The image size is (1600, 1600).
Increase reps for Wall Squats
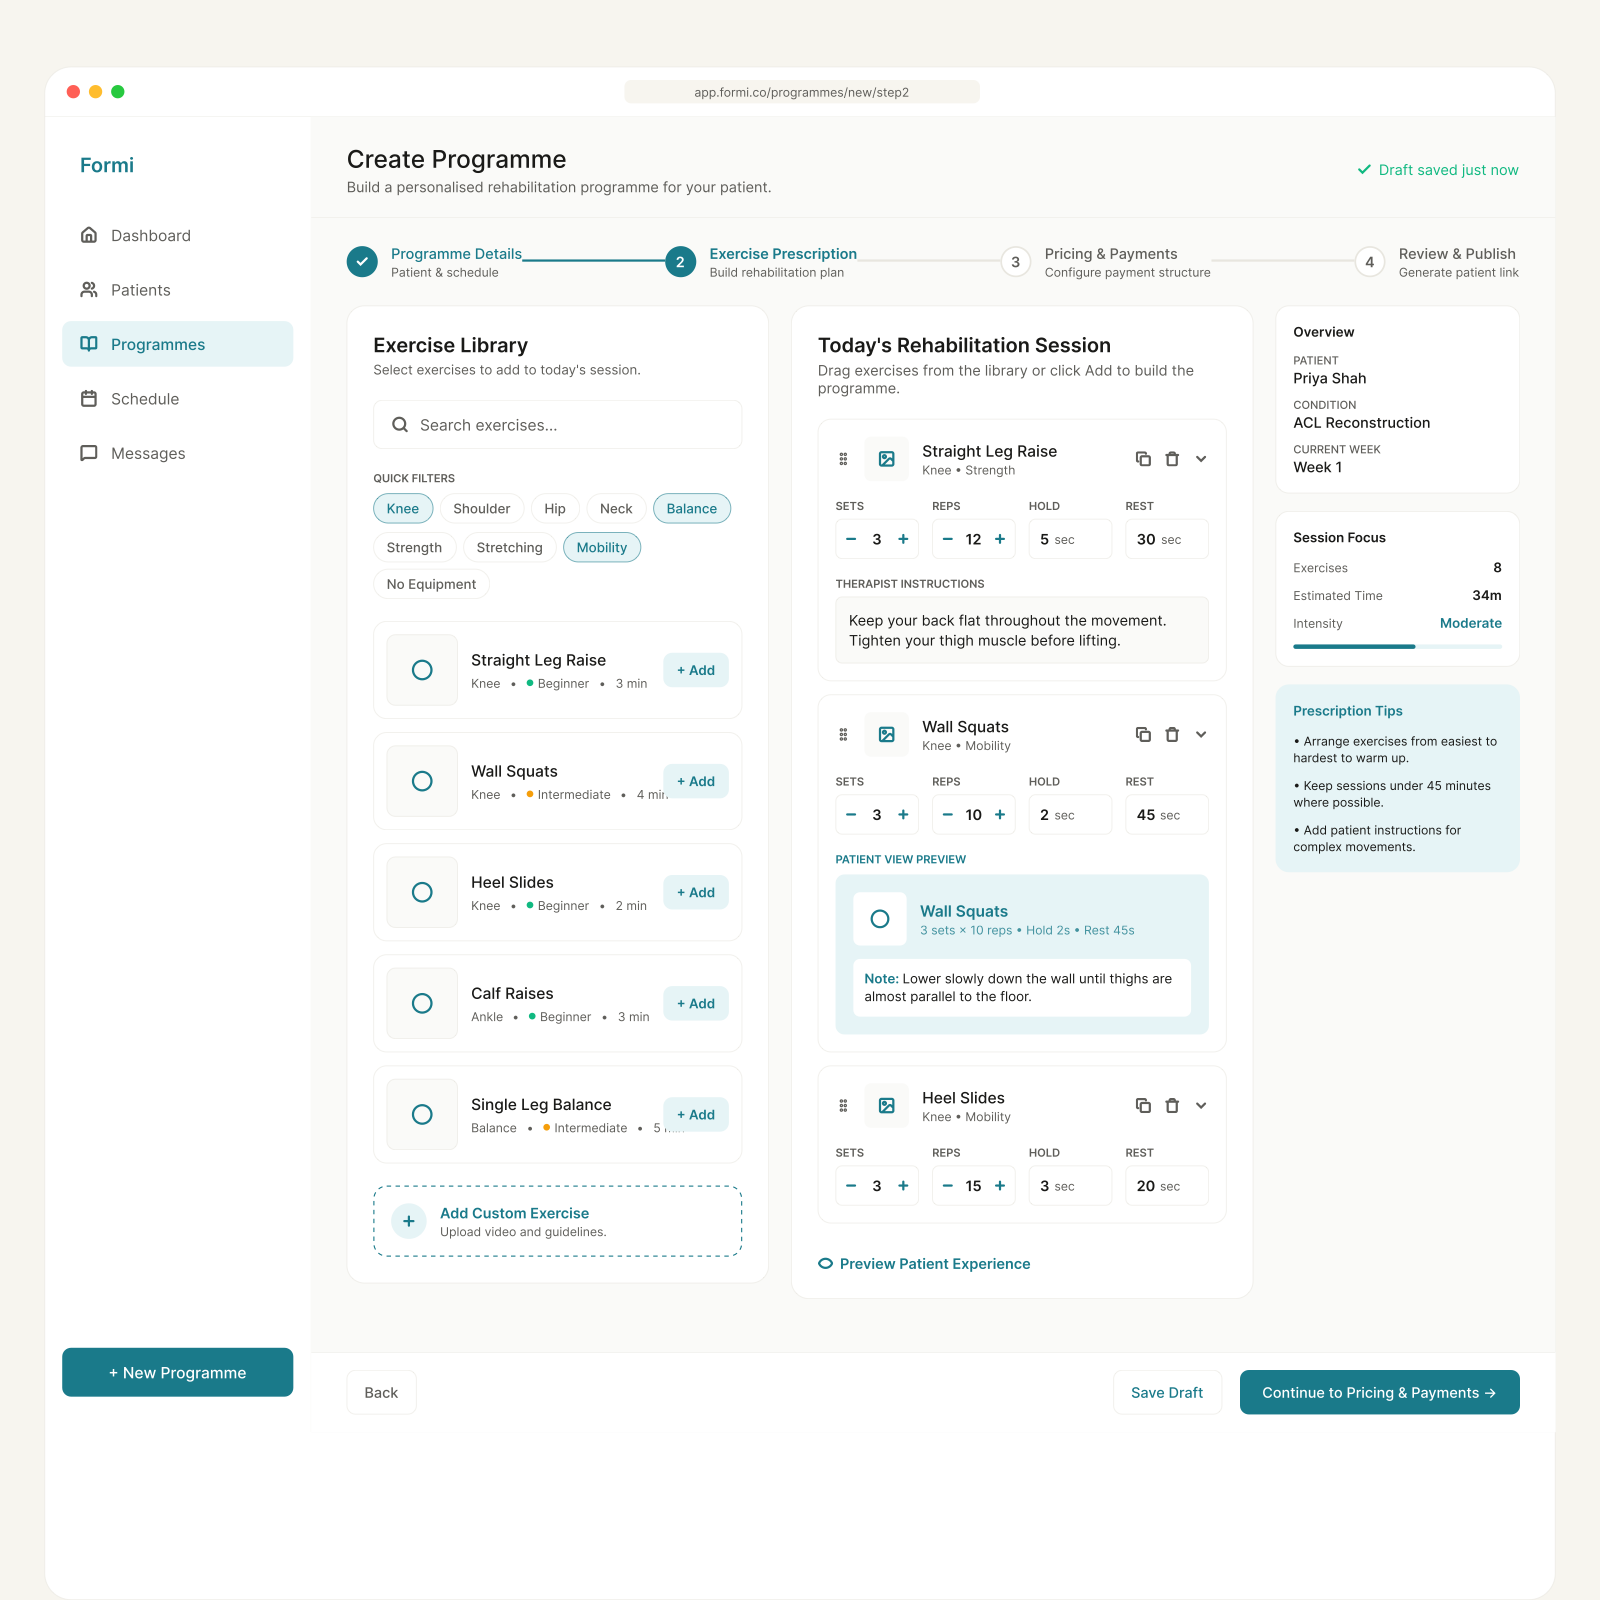(x=1000, y=815)
